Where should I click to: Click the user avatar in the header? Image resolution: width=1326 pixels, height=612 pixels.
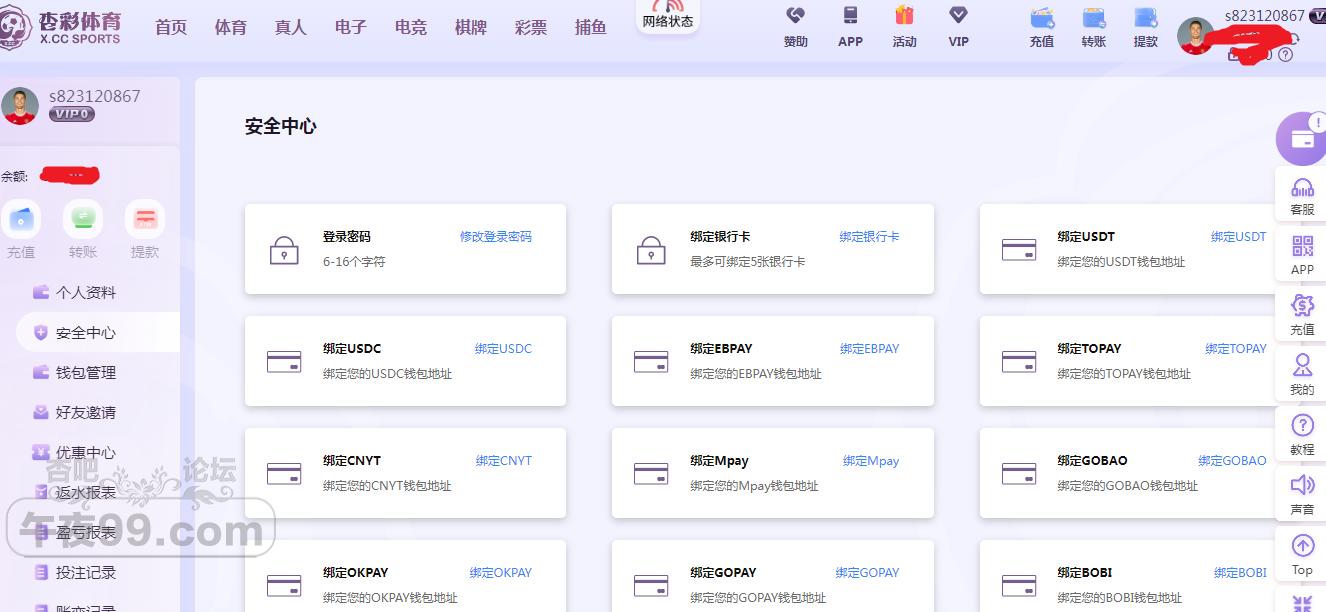(1195, 36)
